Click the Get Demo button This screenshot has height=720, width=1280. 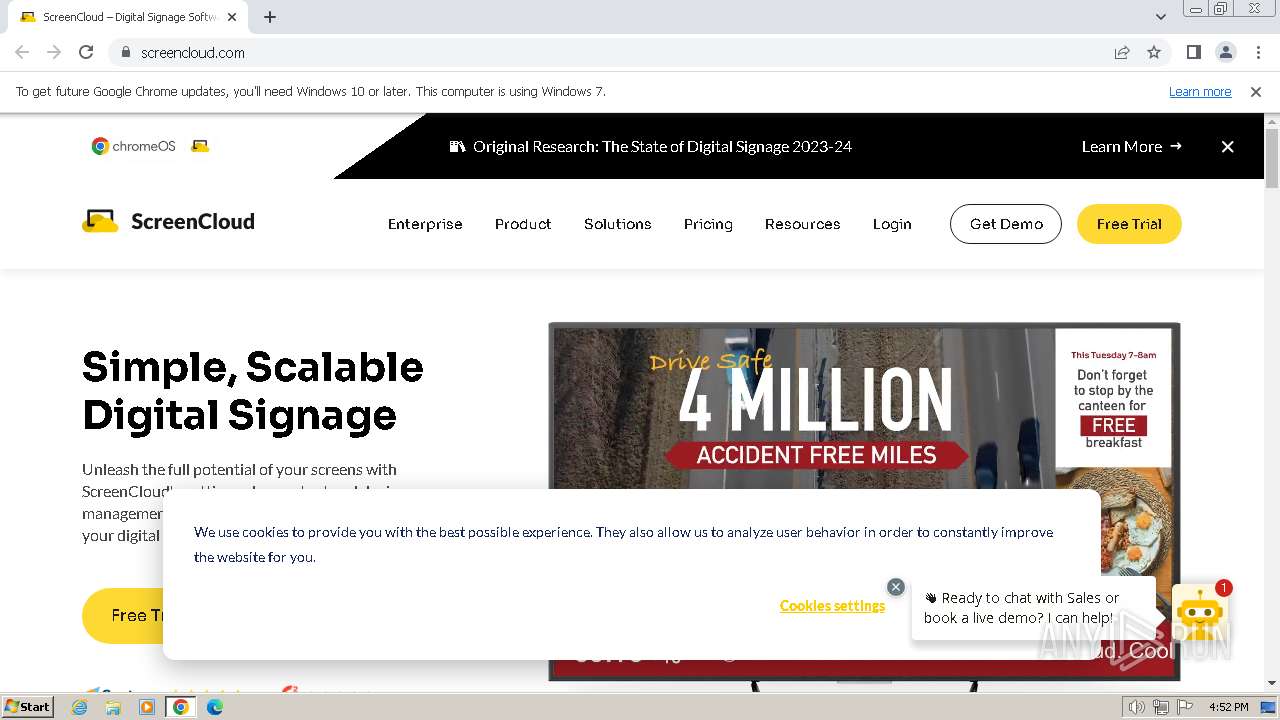pos(1006,224)
